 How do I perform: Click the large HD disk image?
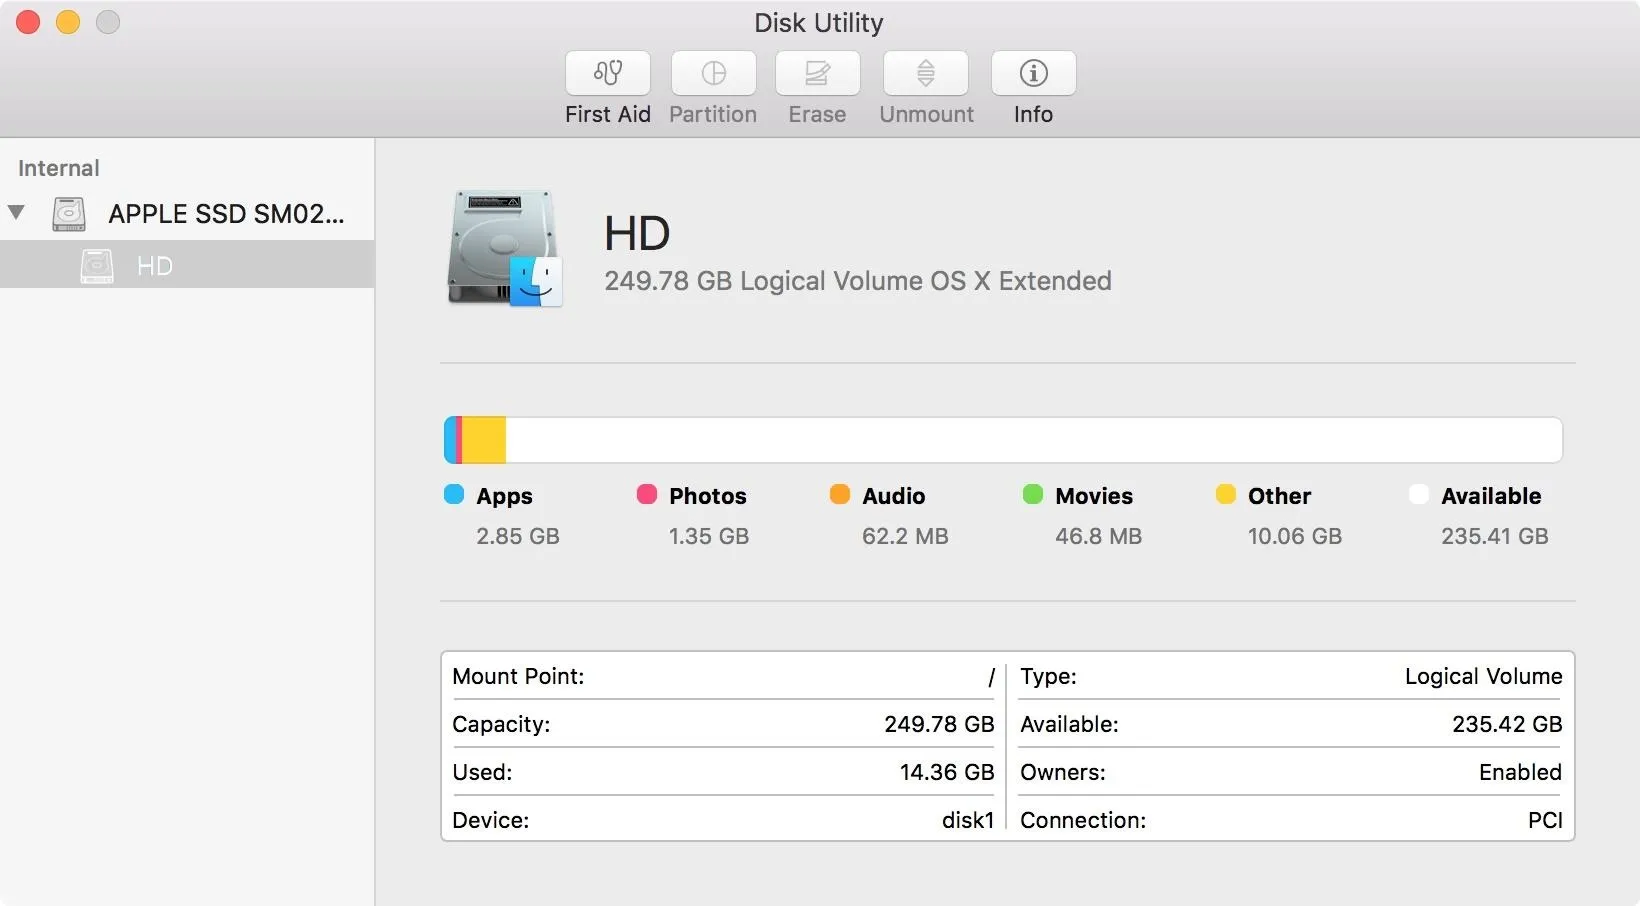504,247
